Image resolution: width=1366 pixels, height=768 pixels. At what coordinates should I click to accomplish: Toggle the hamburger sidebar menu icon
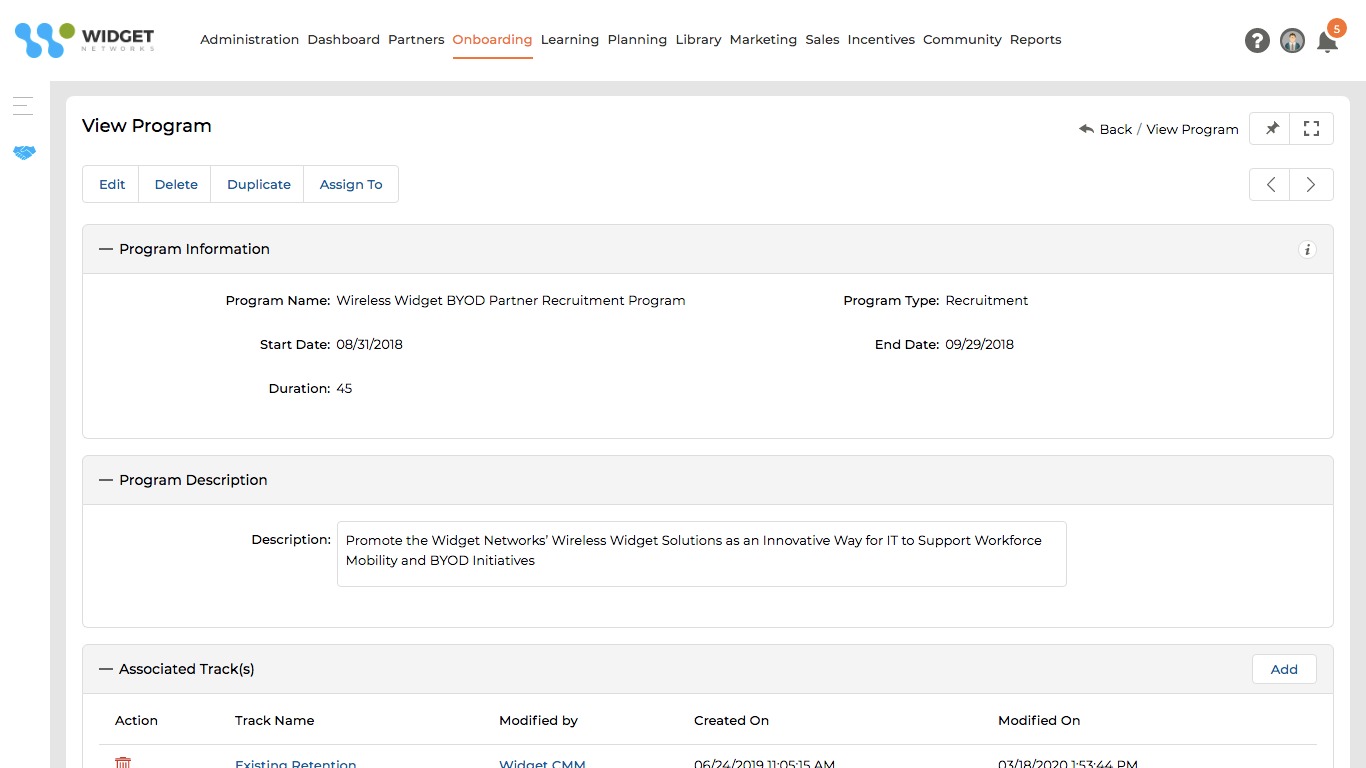pyautogui.click(x=23, y=105)
